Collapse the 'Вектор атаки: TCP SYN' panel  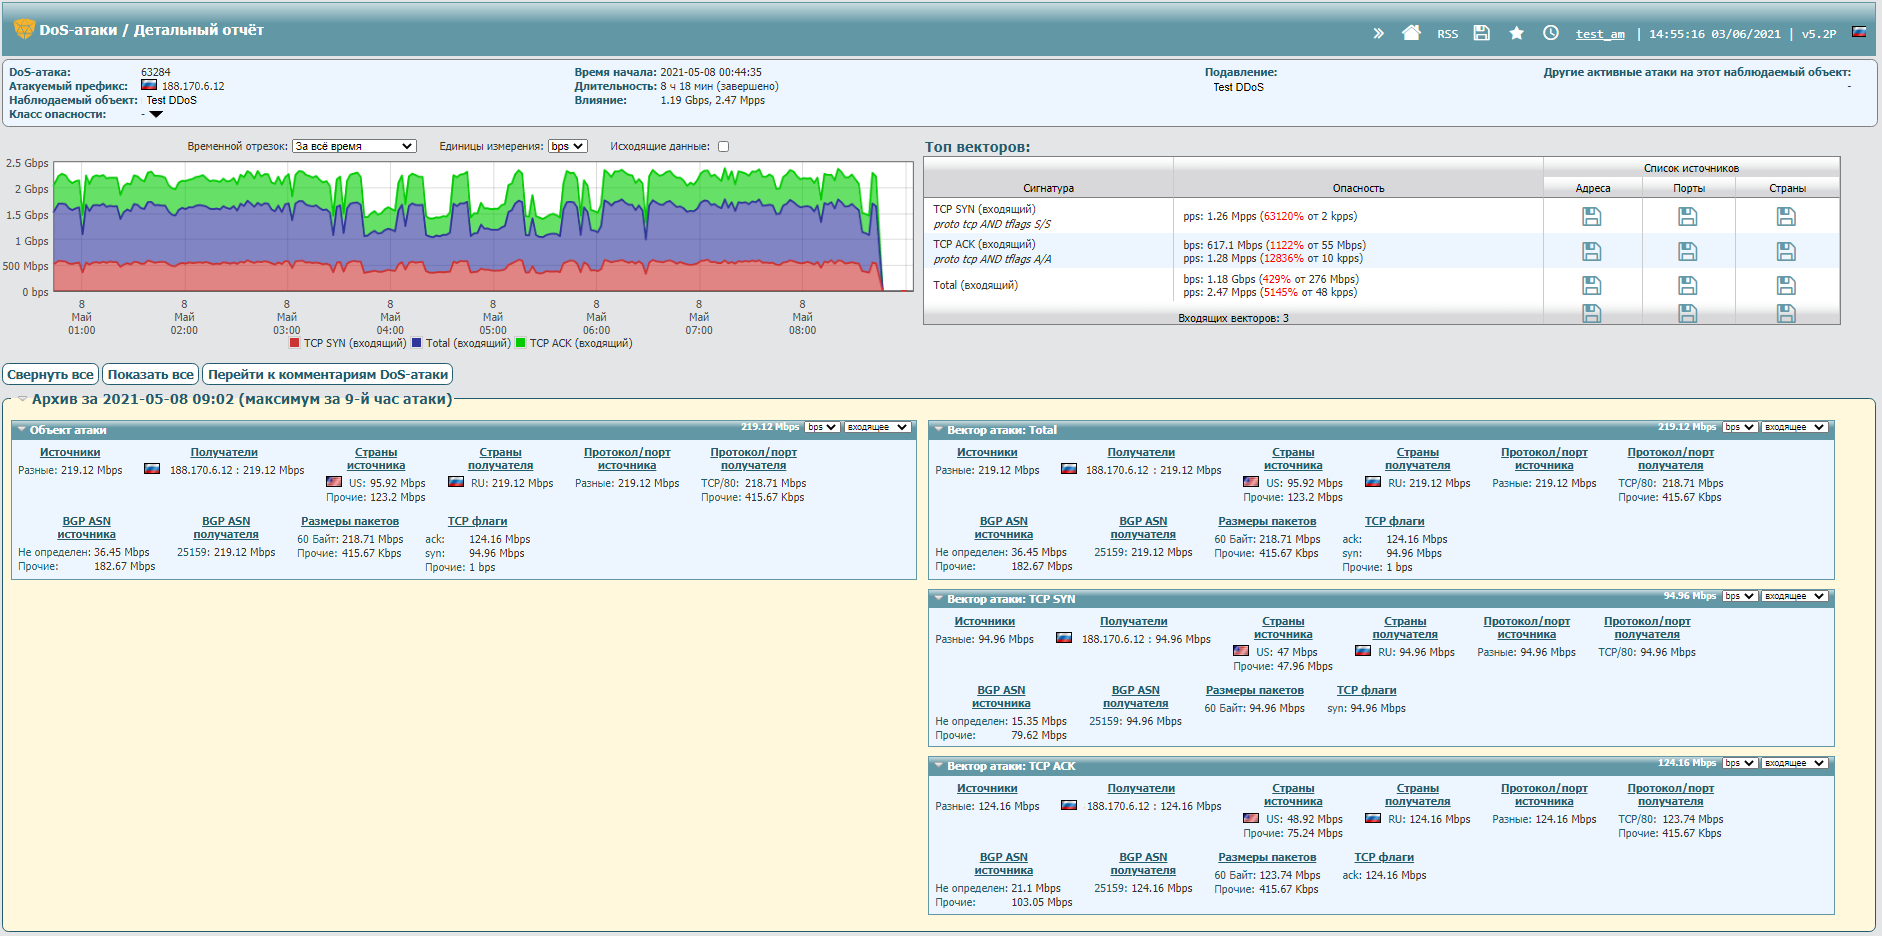coord(938,599)
